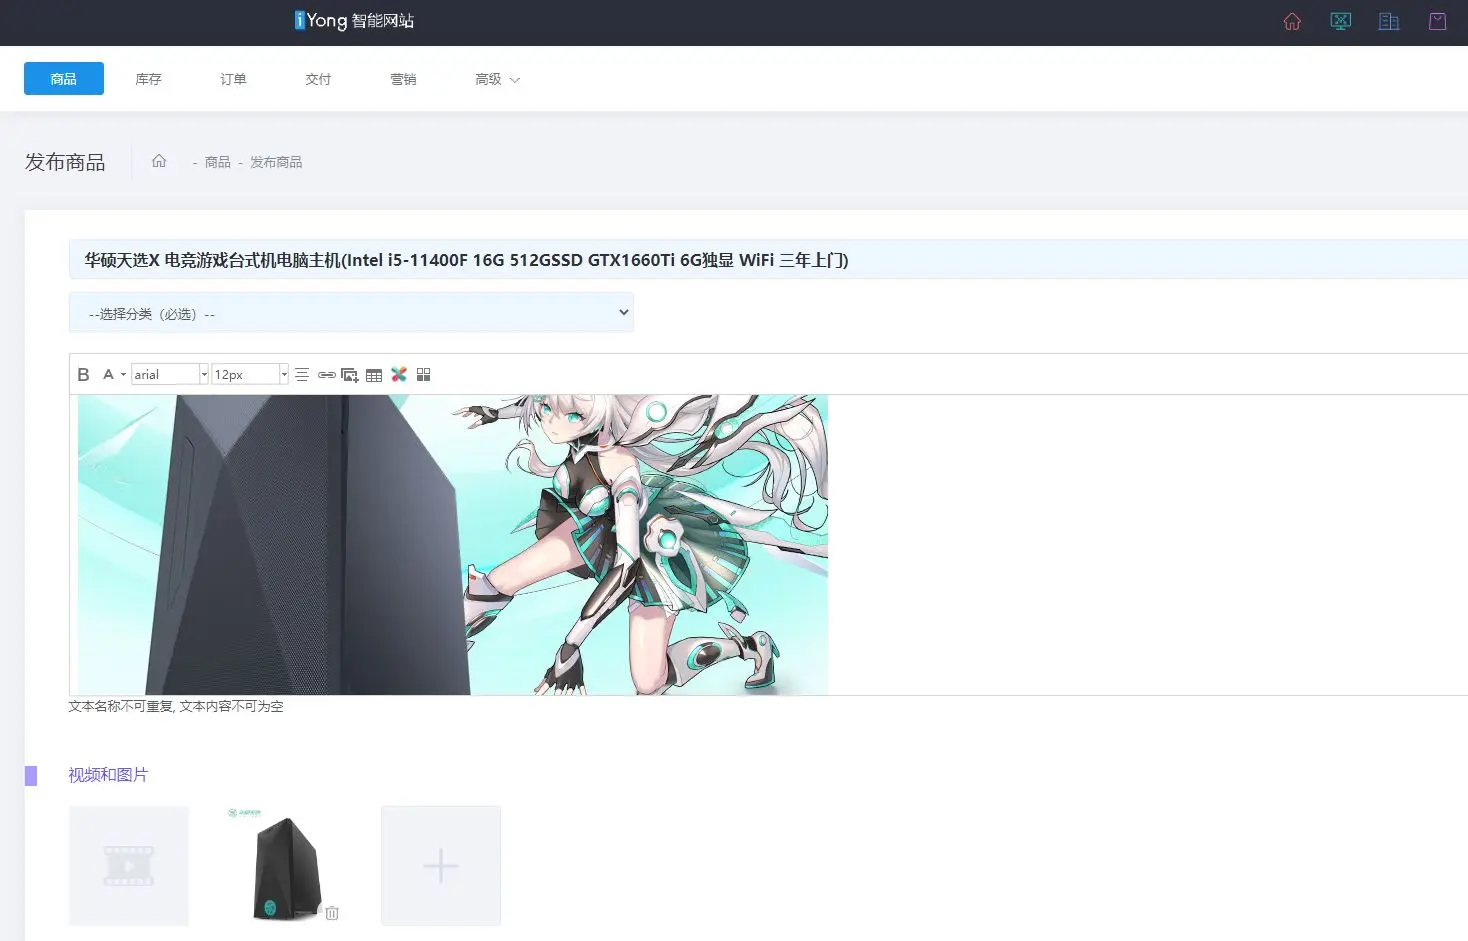Toggle bold text formatting in editor
This screenshot has width=1468, height=941.
tap(83, 375)
